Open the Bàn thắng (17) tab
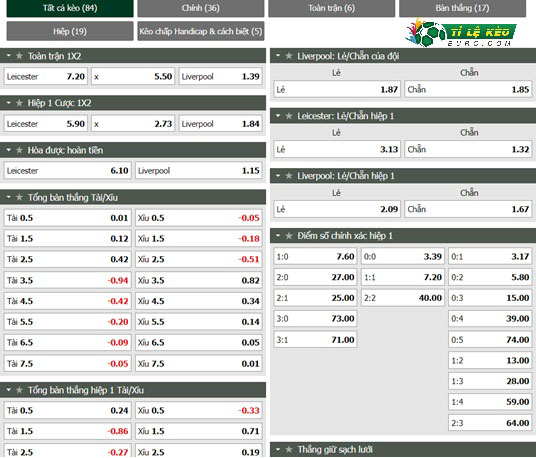536x458 pixels. click(x=462, y=8)
